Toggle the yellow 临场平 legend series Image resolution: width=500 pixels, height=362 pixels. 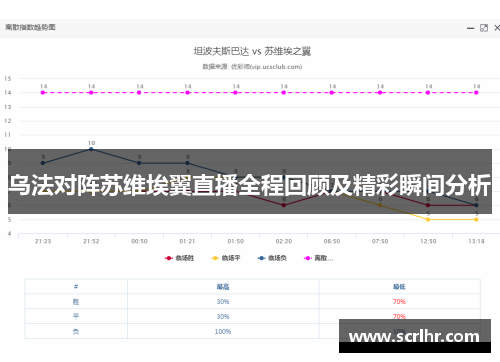click(x=226, y=258)
